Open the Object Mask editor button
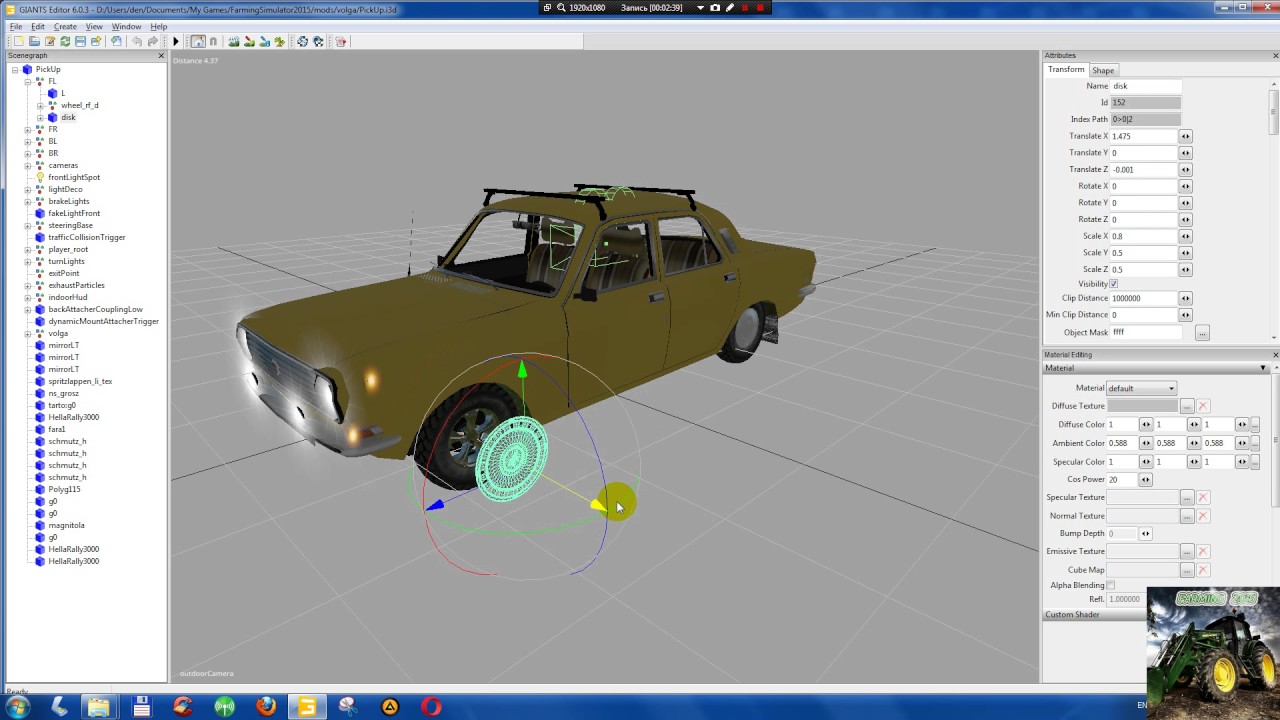This screenshot has width=1280, height=720. coord(1202,333)
